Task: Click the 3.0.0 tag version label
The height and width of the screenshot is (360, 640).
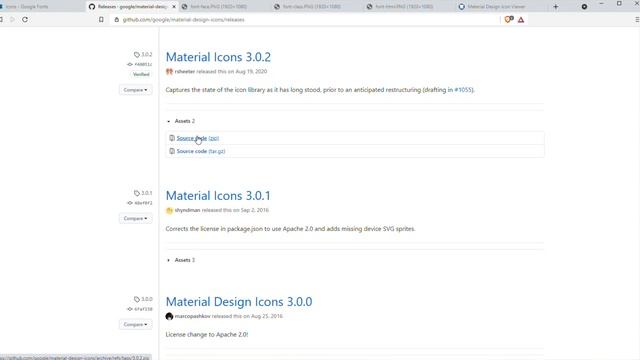Action: pyautogui.click(x=147, y=299)
